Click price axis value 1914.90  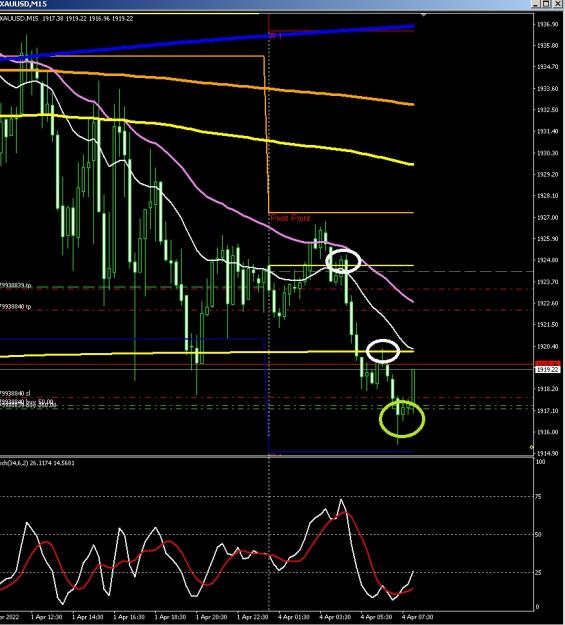[x=547, y=453]
